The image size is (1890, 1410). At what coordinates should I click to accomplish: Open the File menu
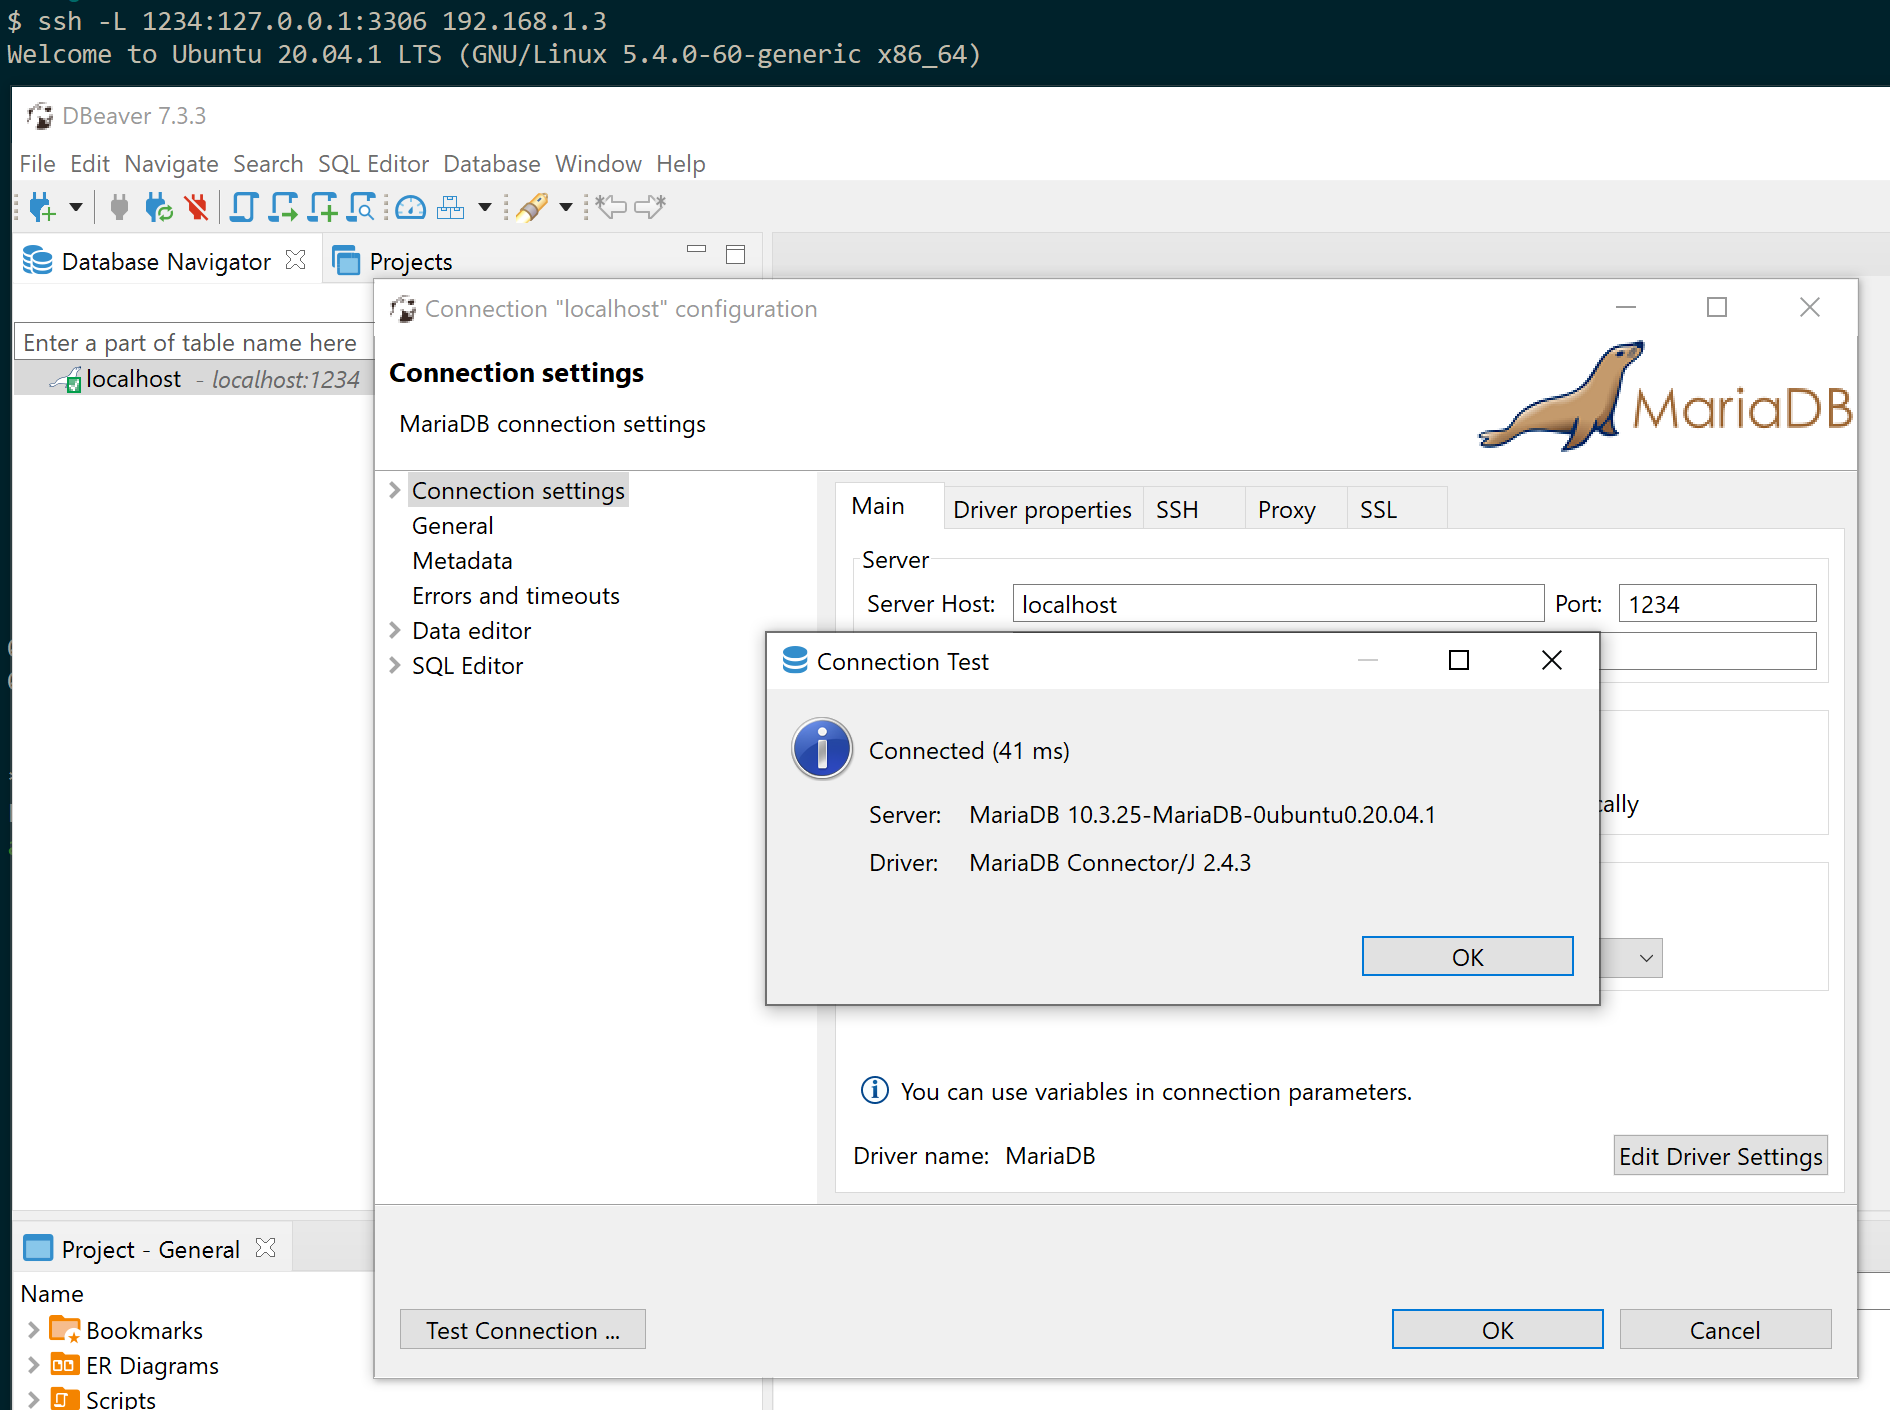(38, 164)
